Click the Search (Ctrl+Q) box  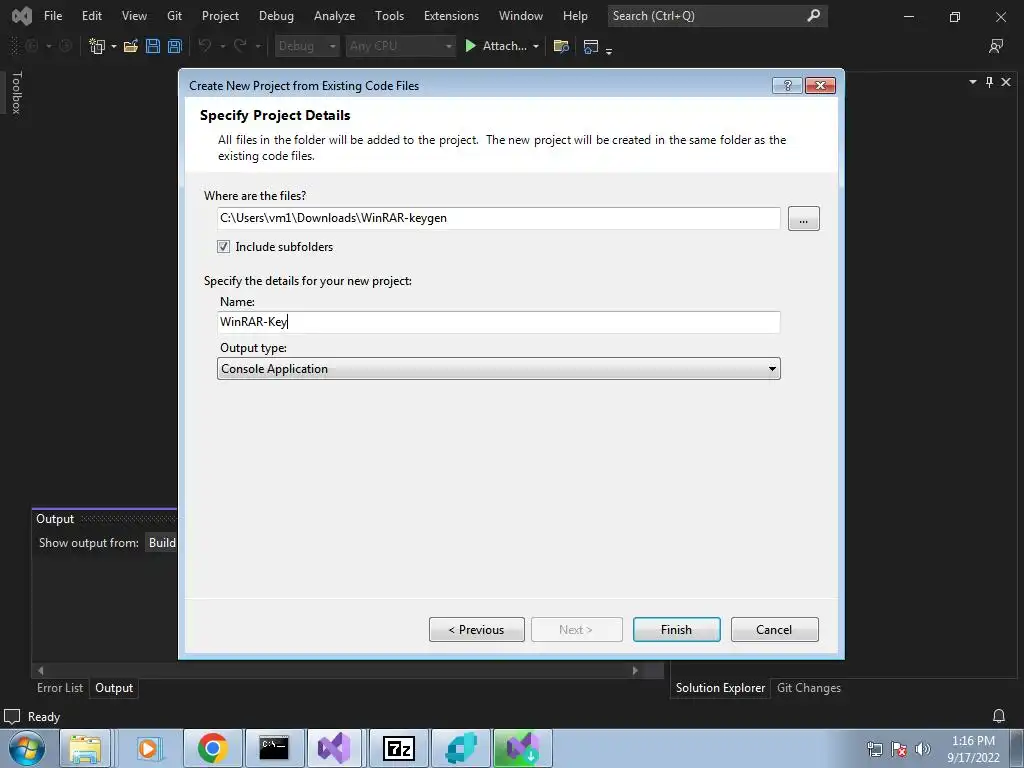[717, 16]
